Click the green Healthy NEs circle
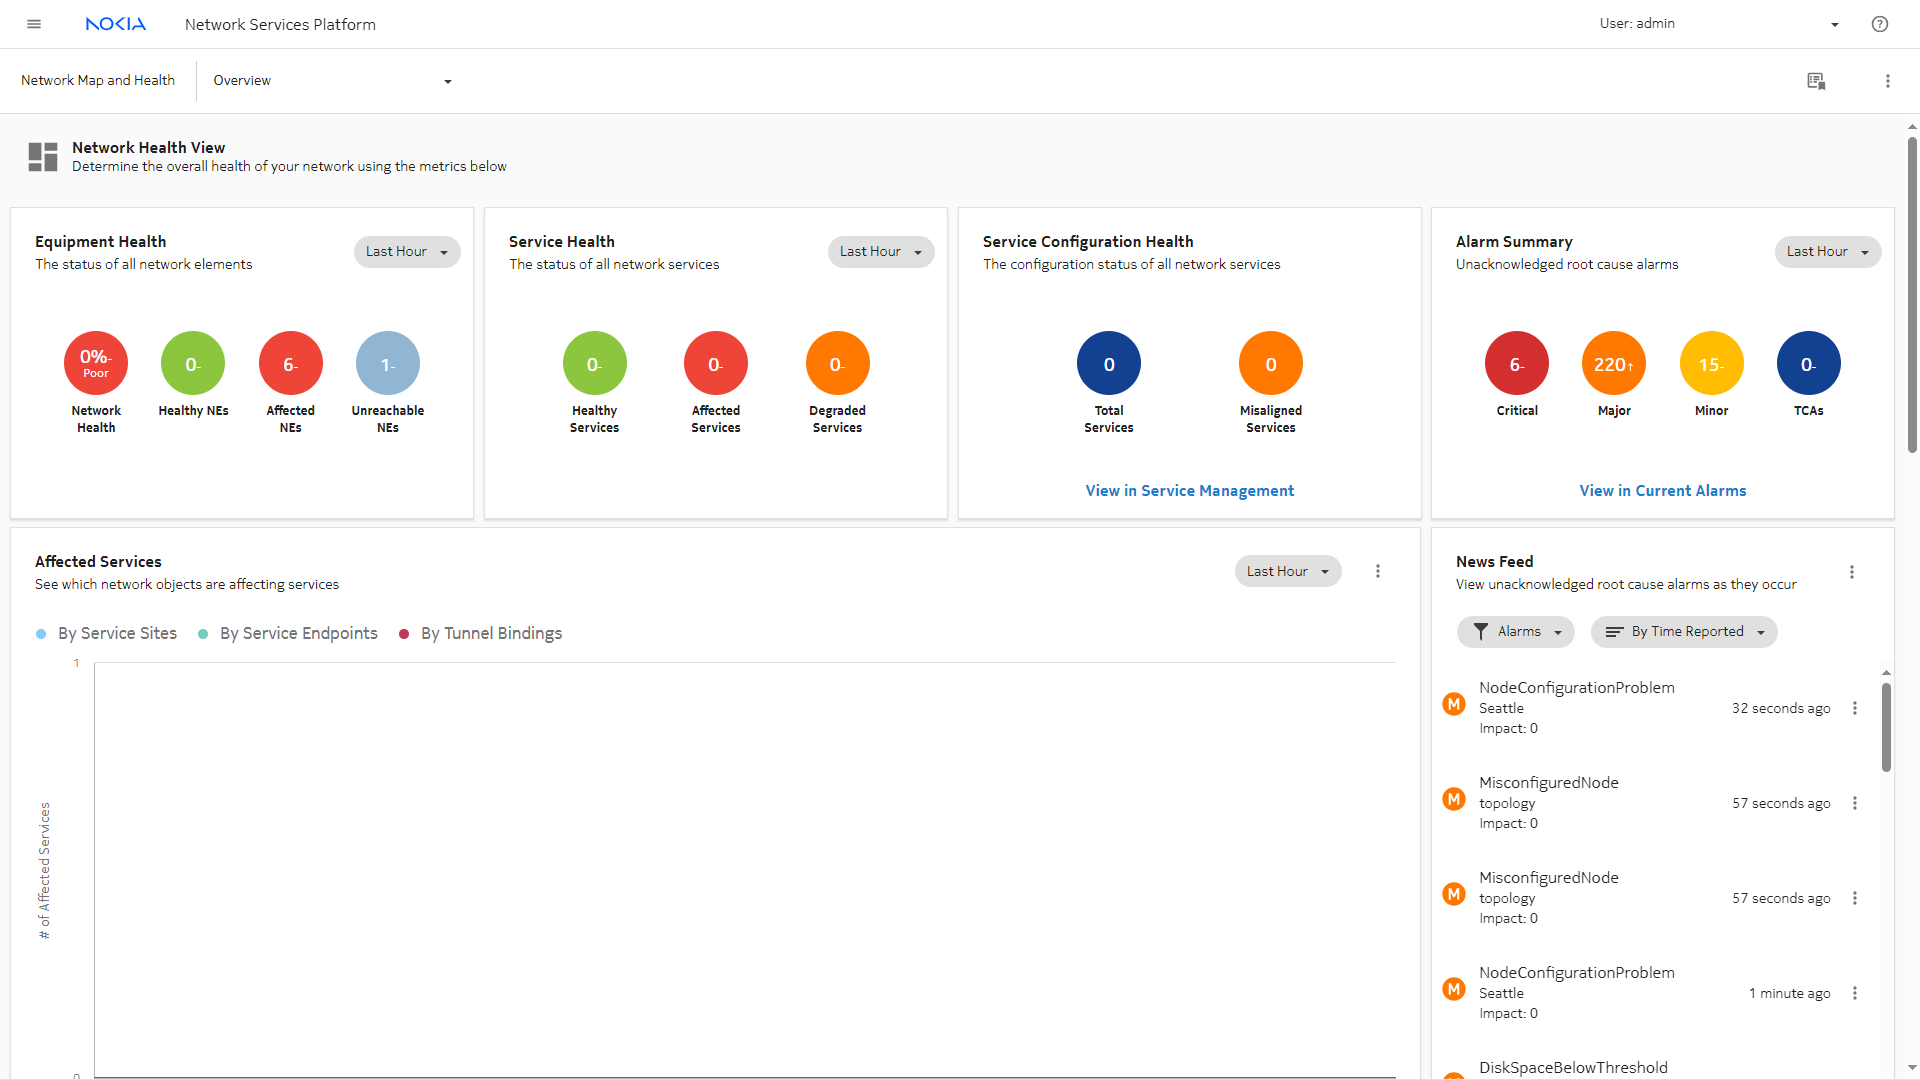1920x1080 pixels. click(193, 363)
